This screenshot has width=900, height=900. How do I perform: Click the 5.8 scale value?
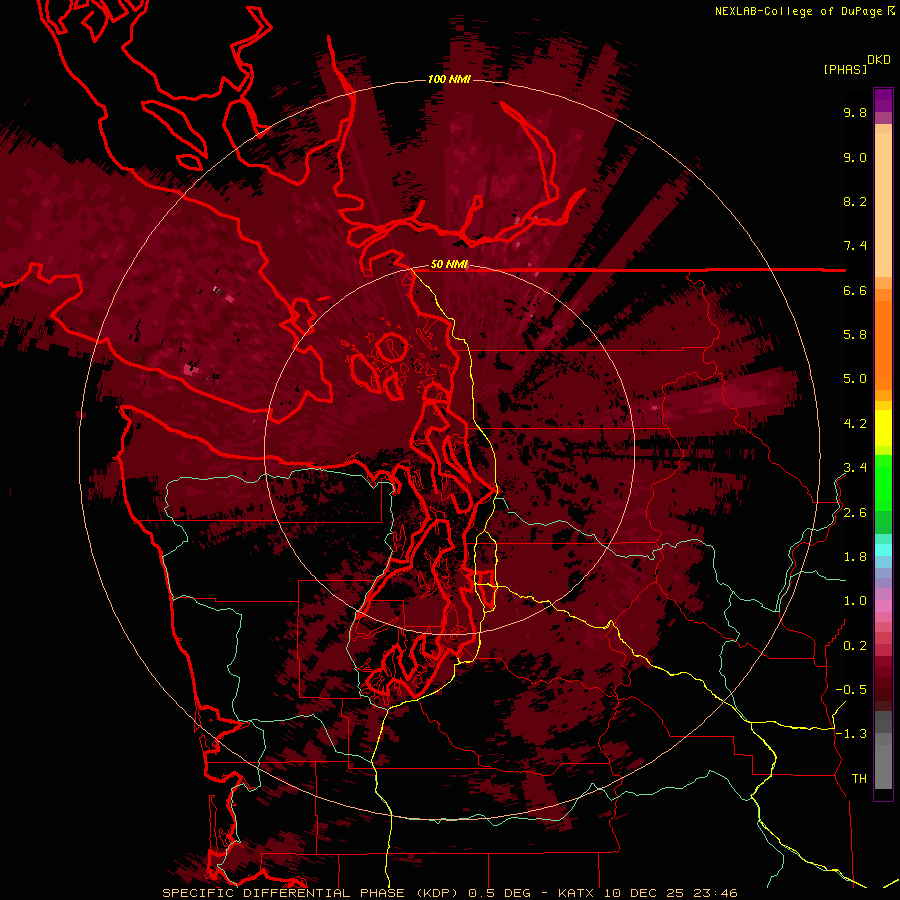click(x=855, y=335)
